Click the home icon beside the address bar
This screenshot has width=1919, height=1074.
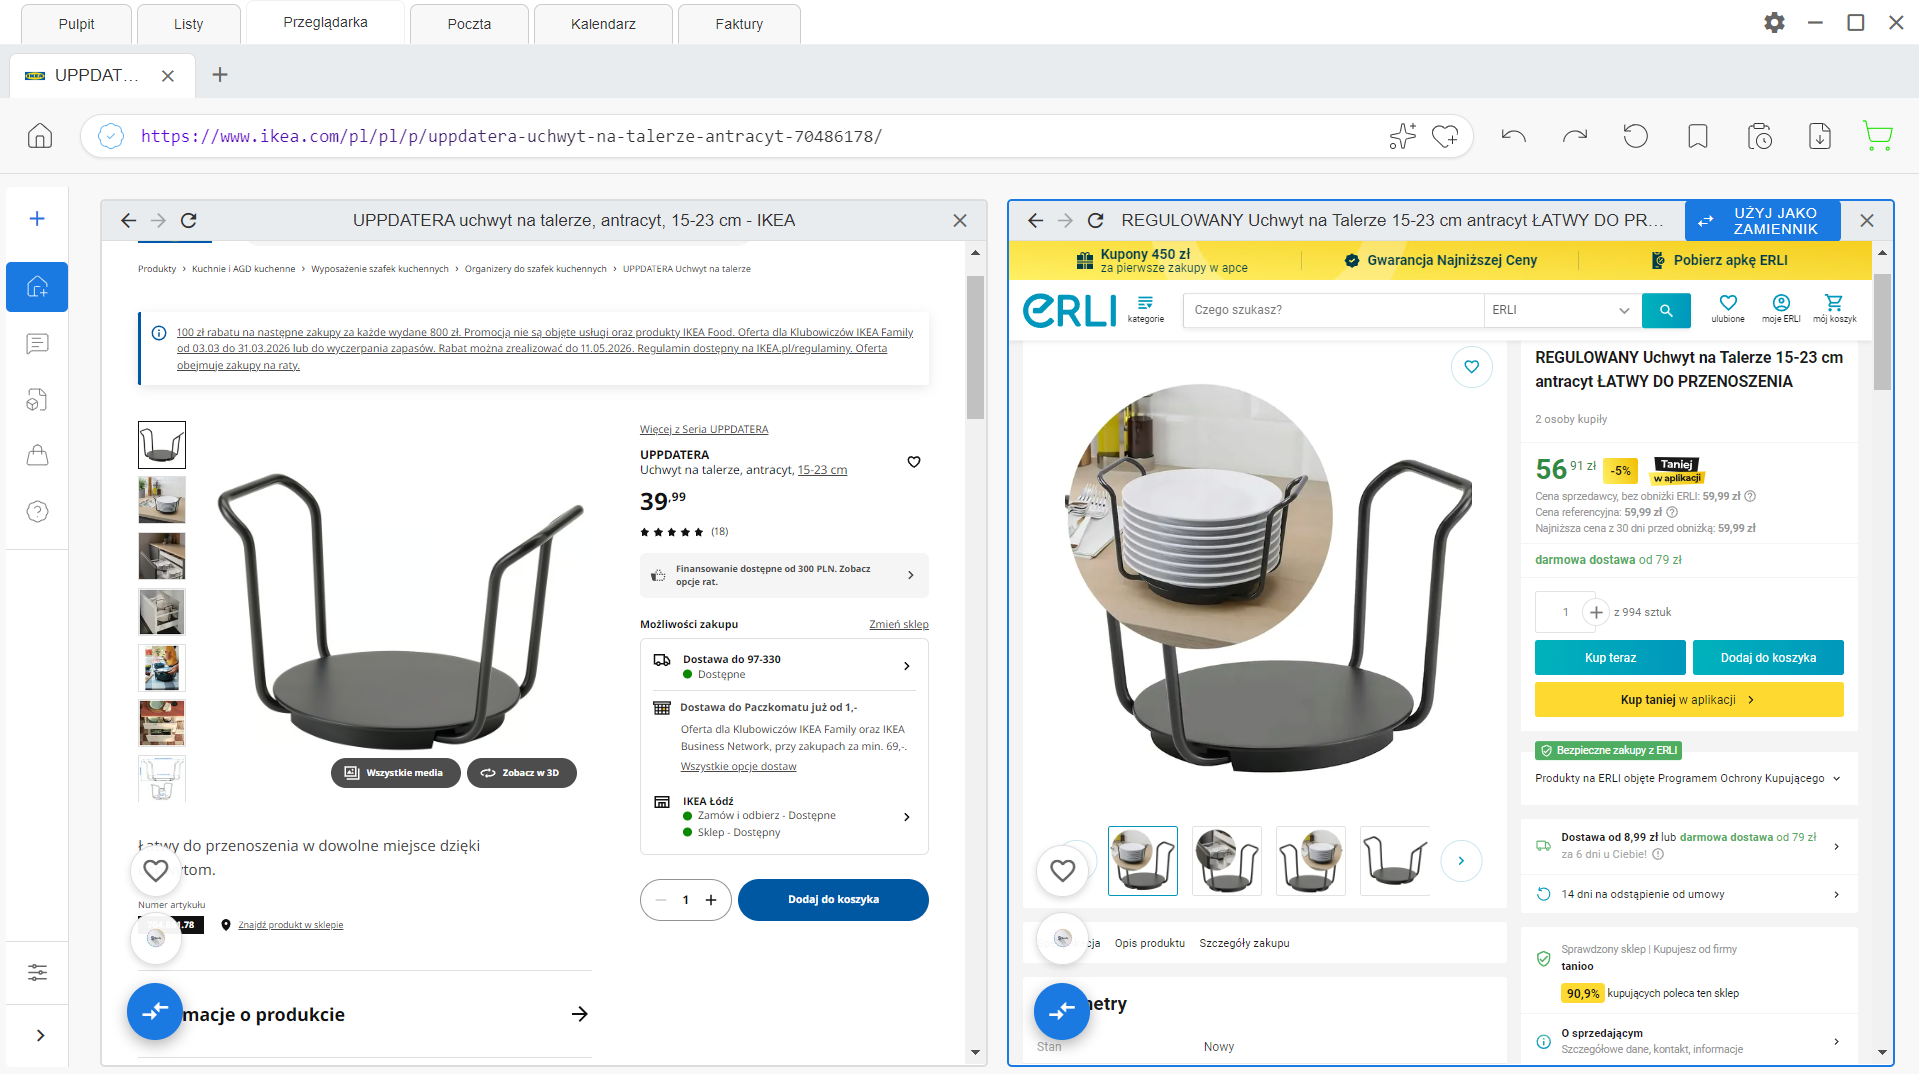tap(40, 136)
